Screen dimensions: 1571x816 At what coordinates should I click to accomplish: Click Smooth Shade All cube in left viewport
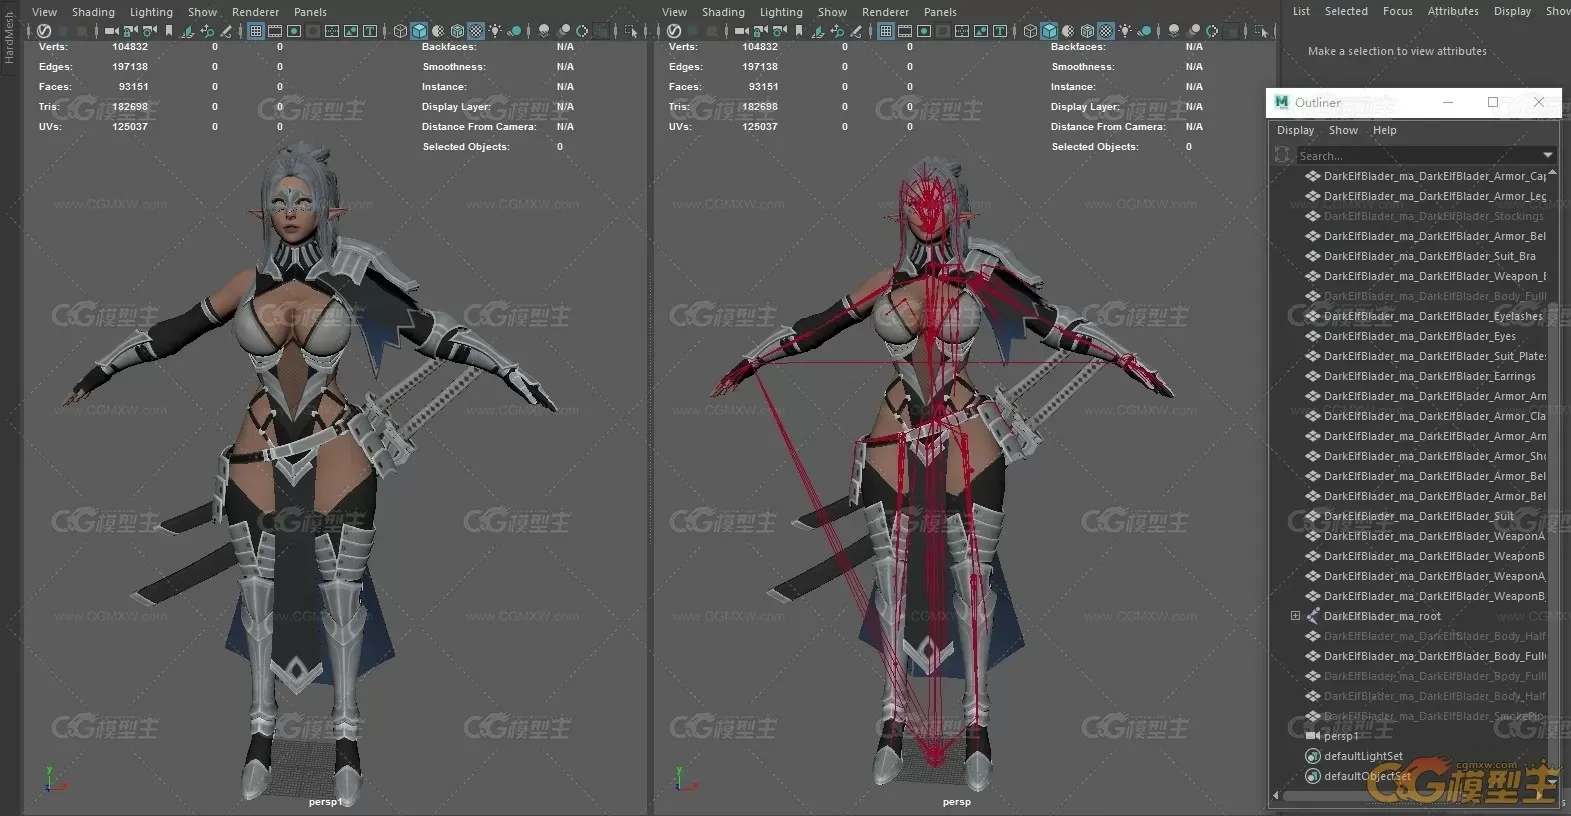[419, 31]
